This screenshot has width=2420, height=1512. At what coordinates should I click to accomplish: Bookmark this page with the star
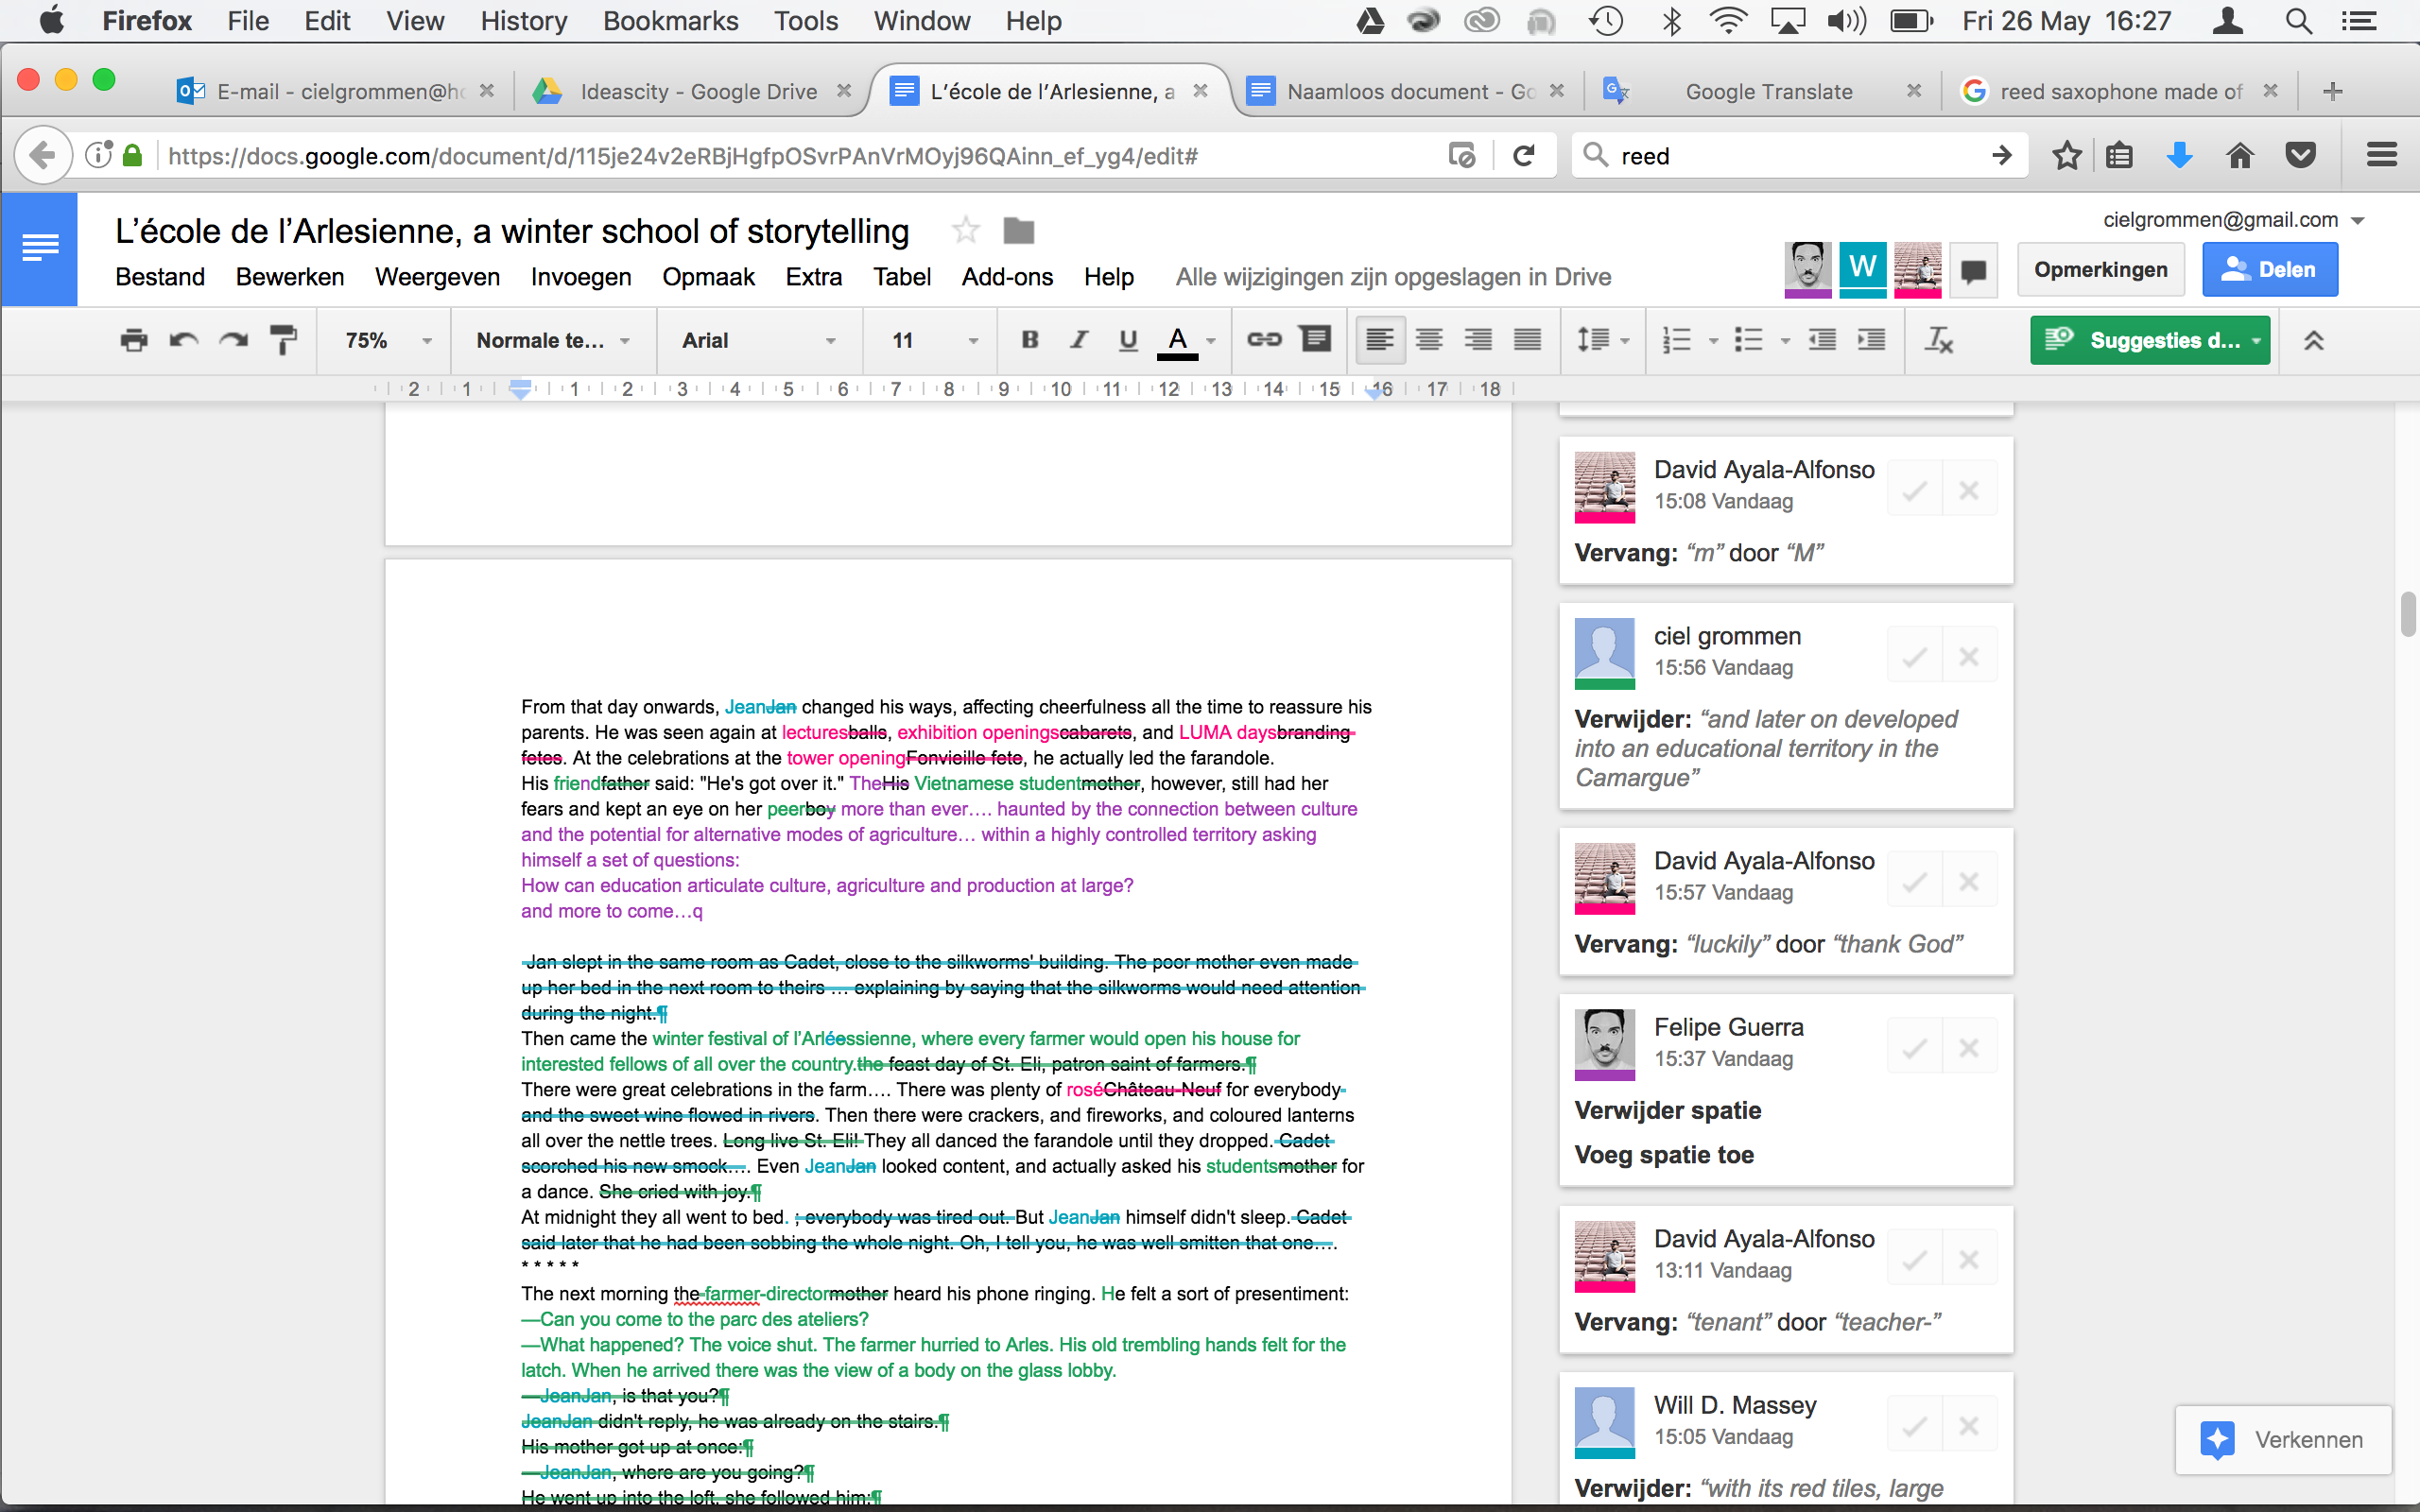click(2066, 155)
